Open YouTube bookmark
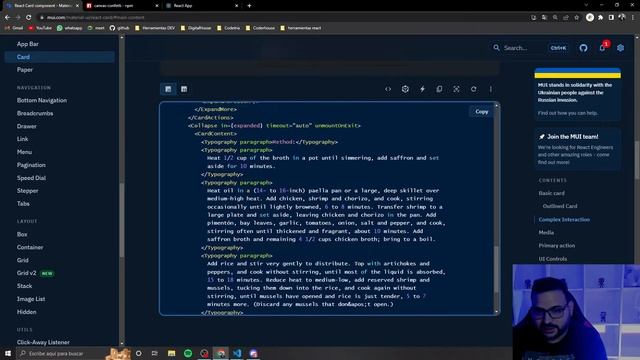Viewport: 640px width, 360px height. (40, 28)
